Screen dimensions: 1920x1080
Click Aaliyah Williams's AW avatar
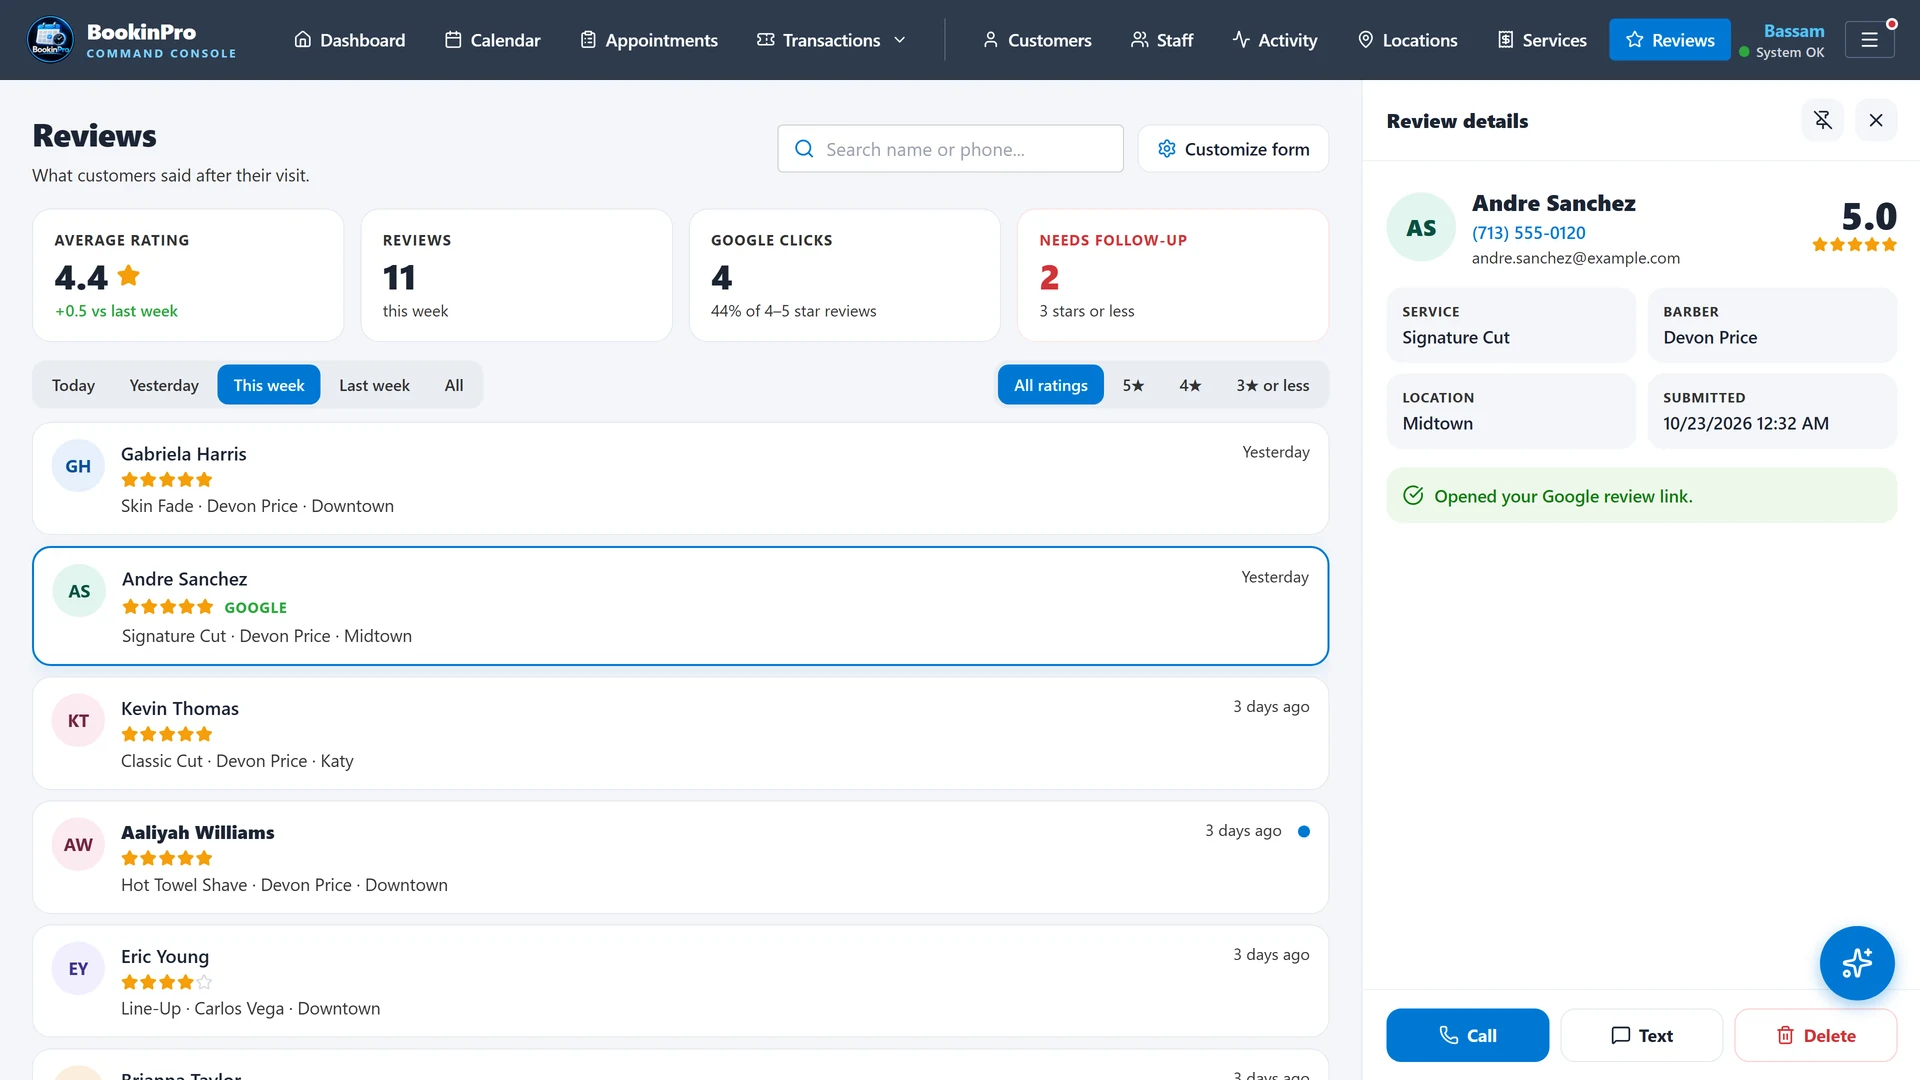point(78,845)
